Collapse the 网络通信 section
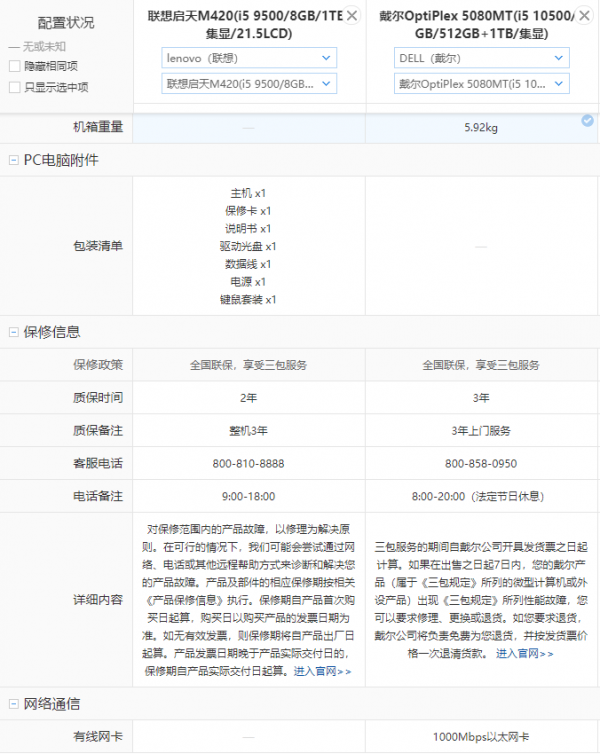Viewport: 600px width, 754px height. [x=14, y=704]
